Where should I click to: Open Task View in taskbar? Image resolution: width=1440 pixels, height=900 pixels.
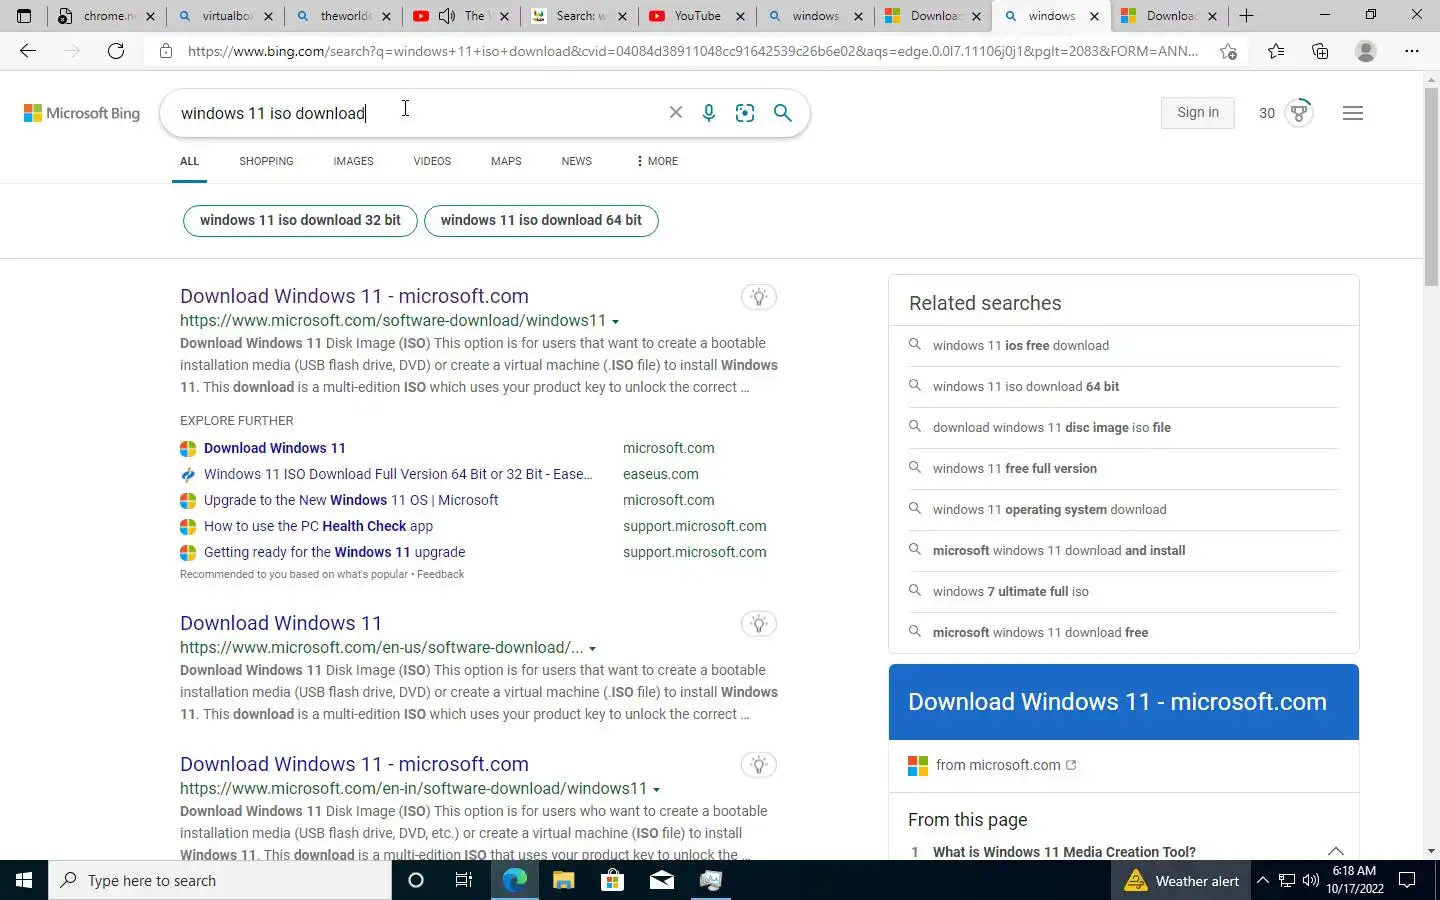pyautogui.click(x=464, y=880)
